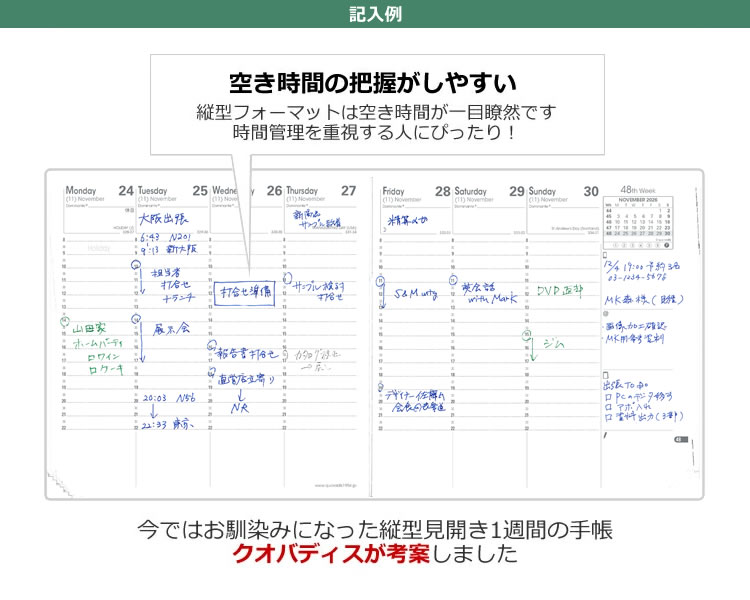
Task: Click the circled 11 marker in the Friday column
Action: [382, 283]
